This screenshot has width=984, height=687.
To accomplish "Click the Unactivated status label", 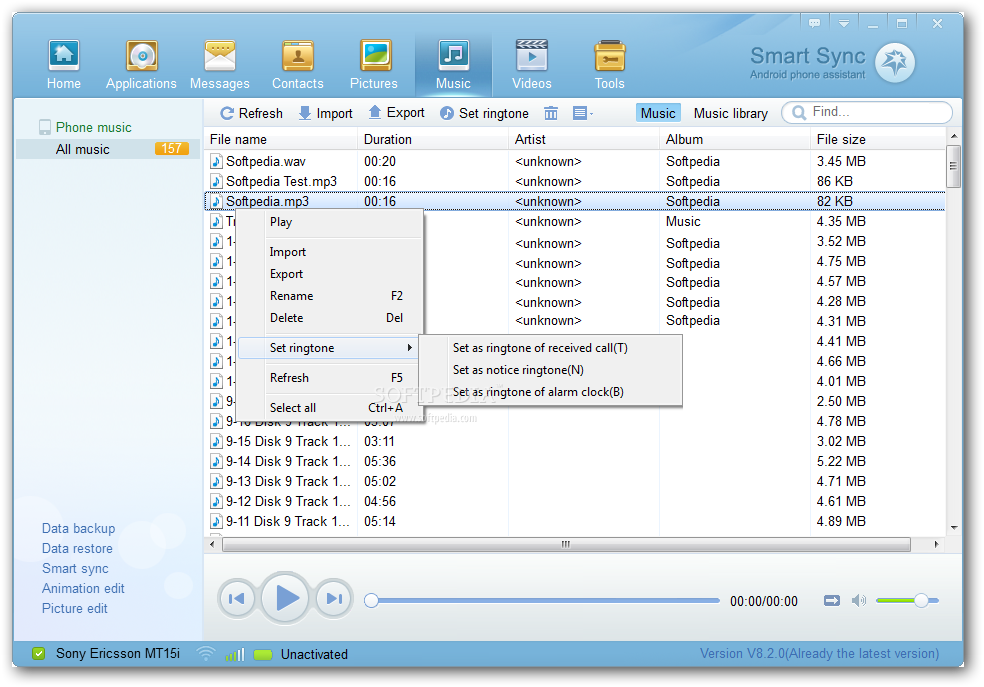I will coord(314,655).
